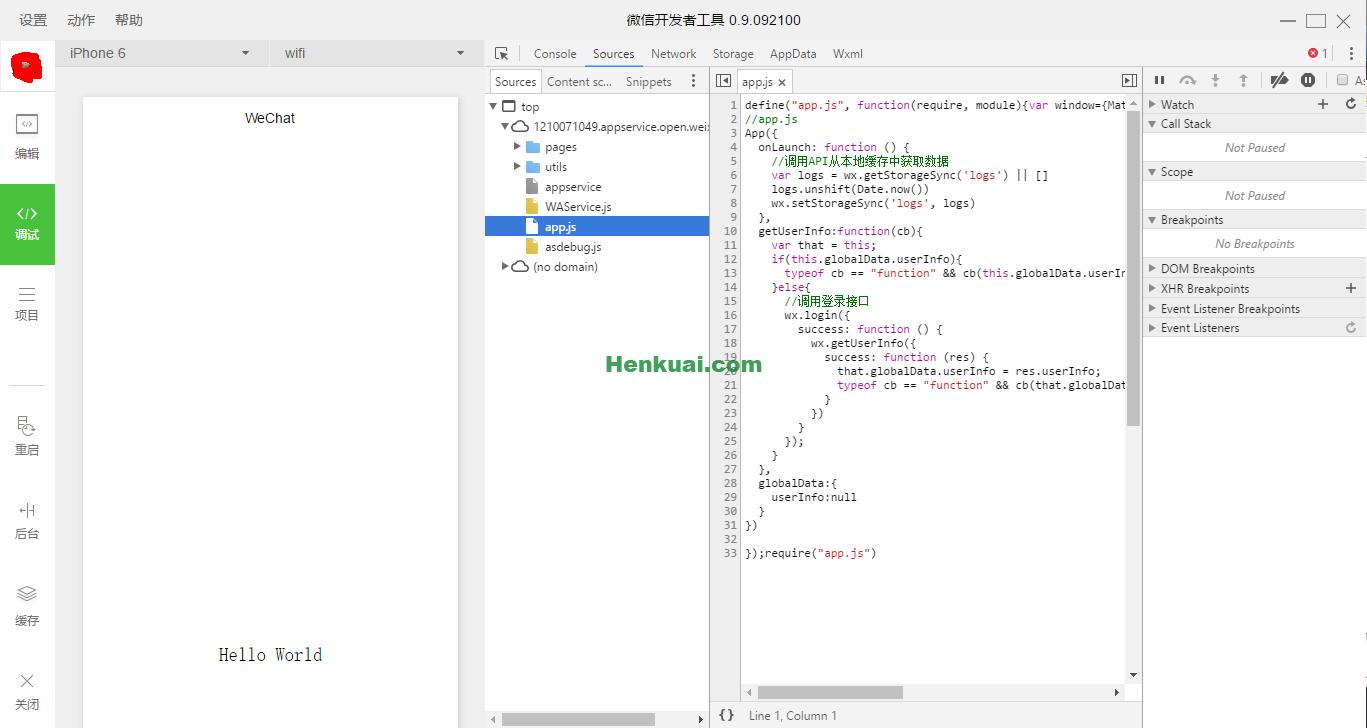
Task: Close the app.js editor tab
Action: [782, 82]
